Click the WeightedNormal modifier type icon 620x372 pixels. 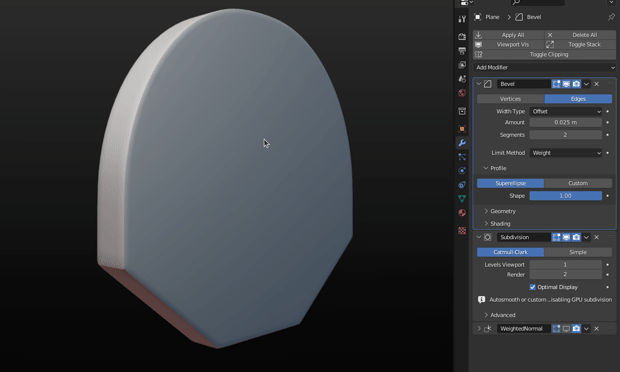(488, 329)
